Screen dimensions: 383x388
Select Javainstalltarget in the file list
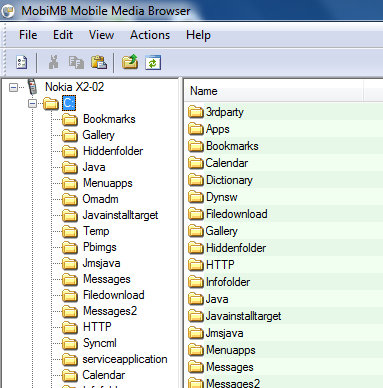(243, 316)
